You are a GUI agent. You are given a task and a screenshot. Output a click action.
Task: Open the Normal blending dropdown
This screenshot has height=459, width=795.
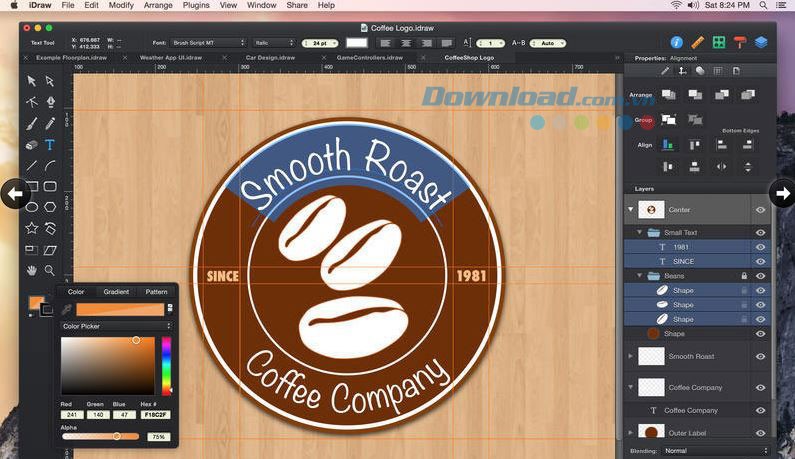click(715, 450)
